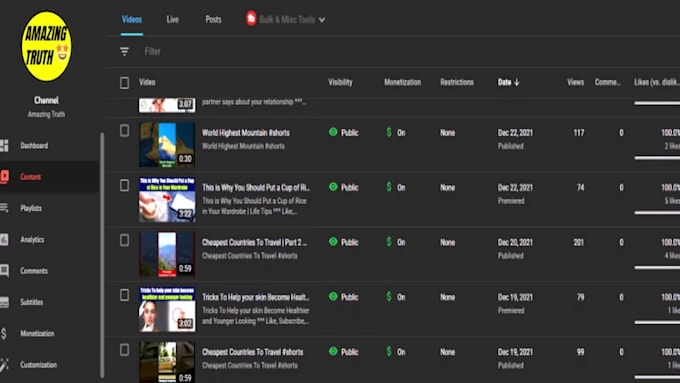Open the Tricks To Help skin thumbnail
The width and height of the screenshot is (680, 383).
(167, 309)
